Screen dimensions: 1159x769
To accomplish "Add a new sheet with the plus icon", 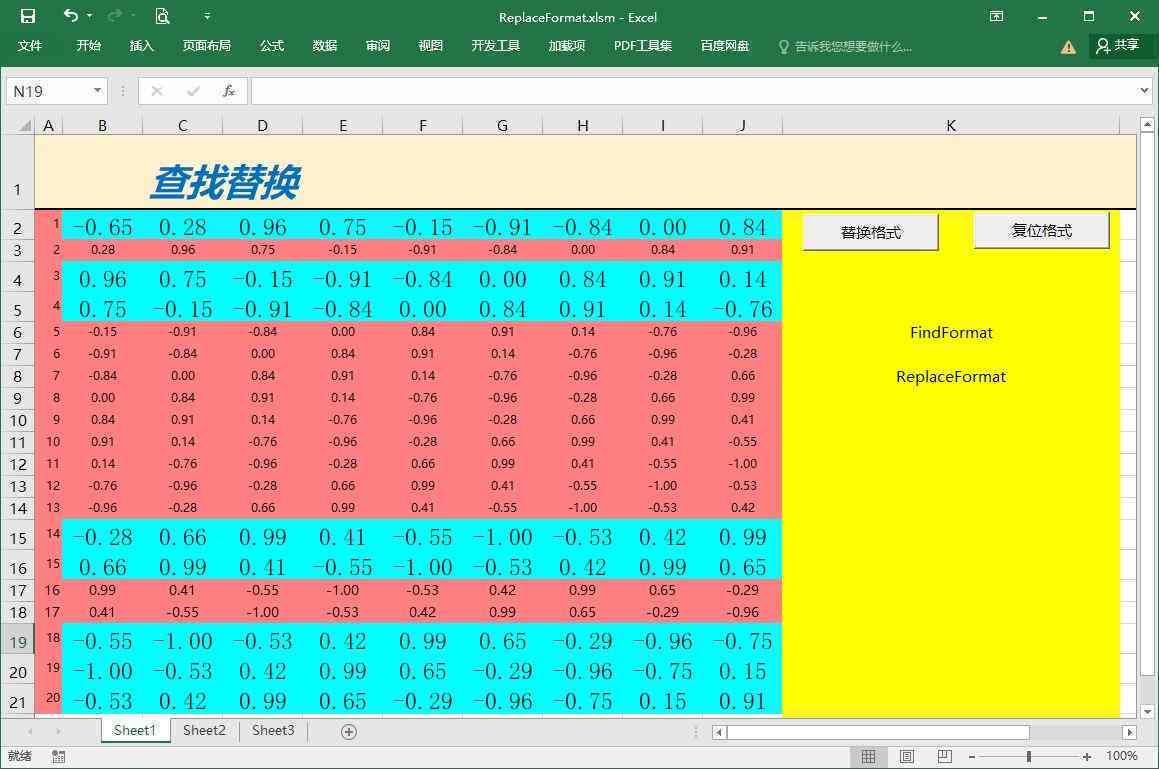I will 349,731.
